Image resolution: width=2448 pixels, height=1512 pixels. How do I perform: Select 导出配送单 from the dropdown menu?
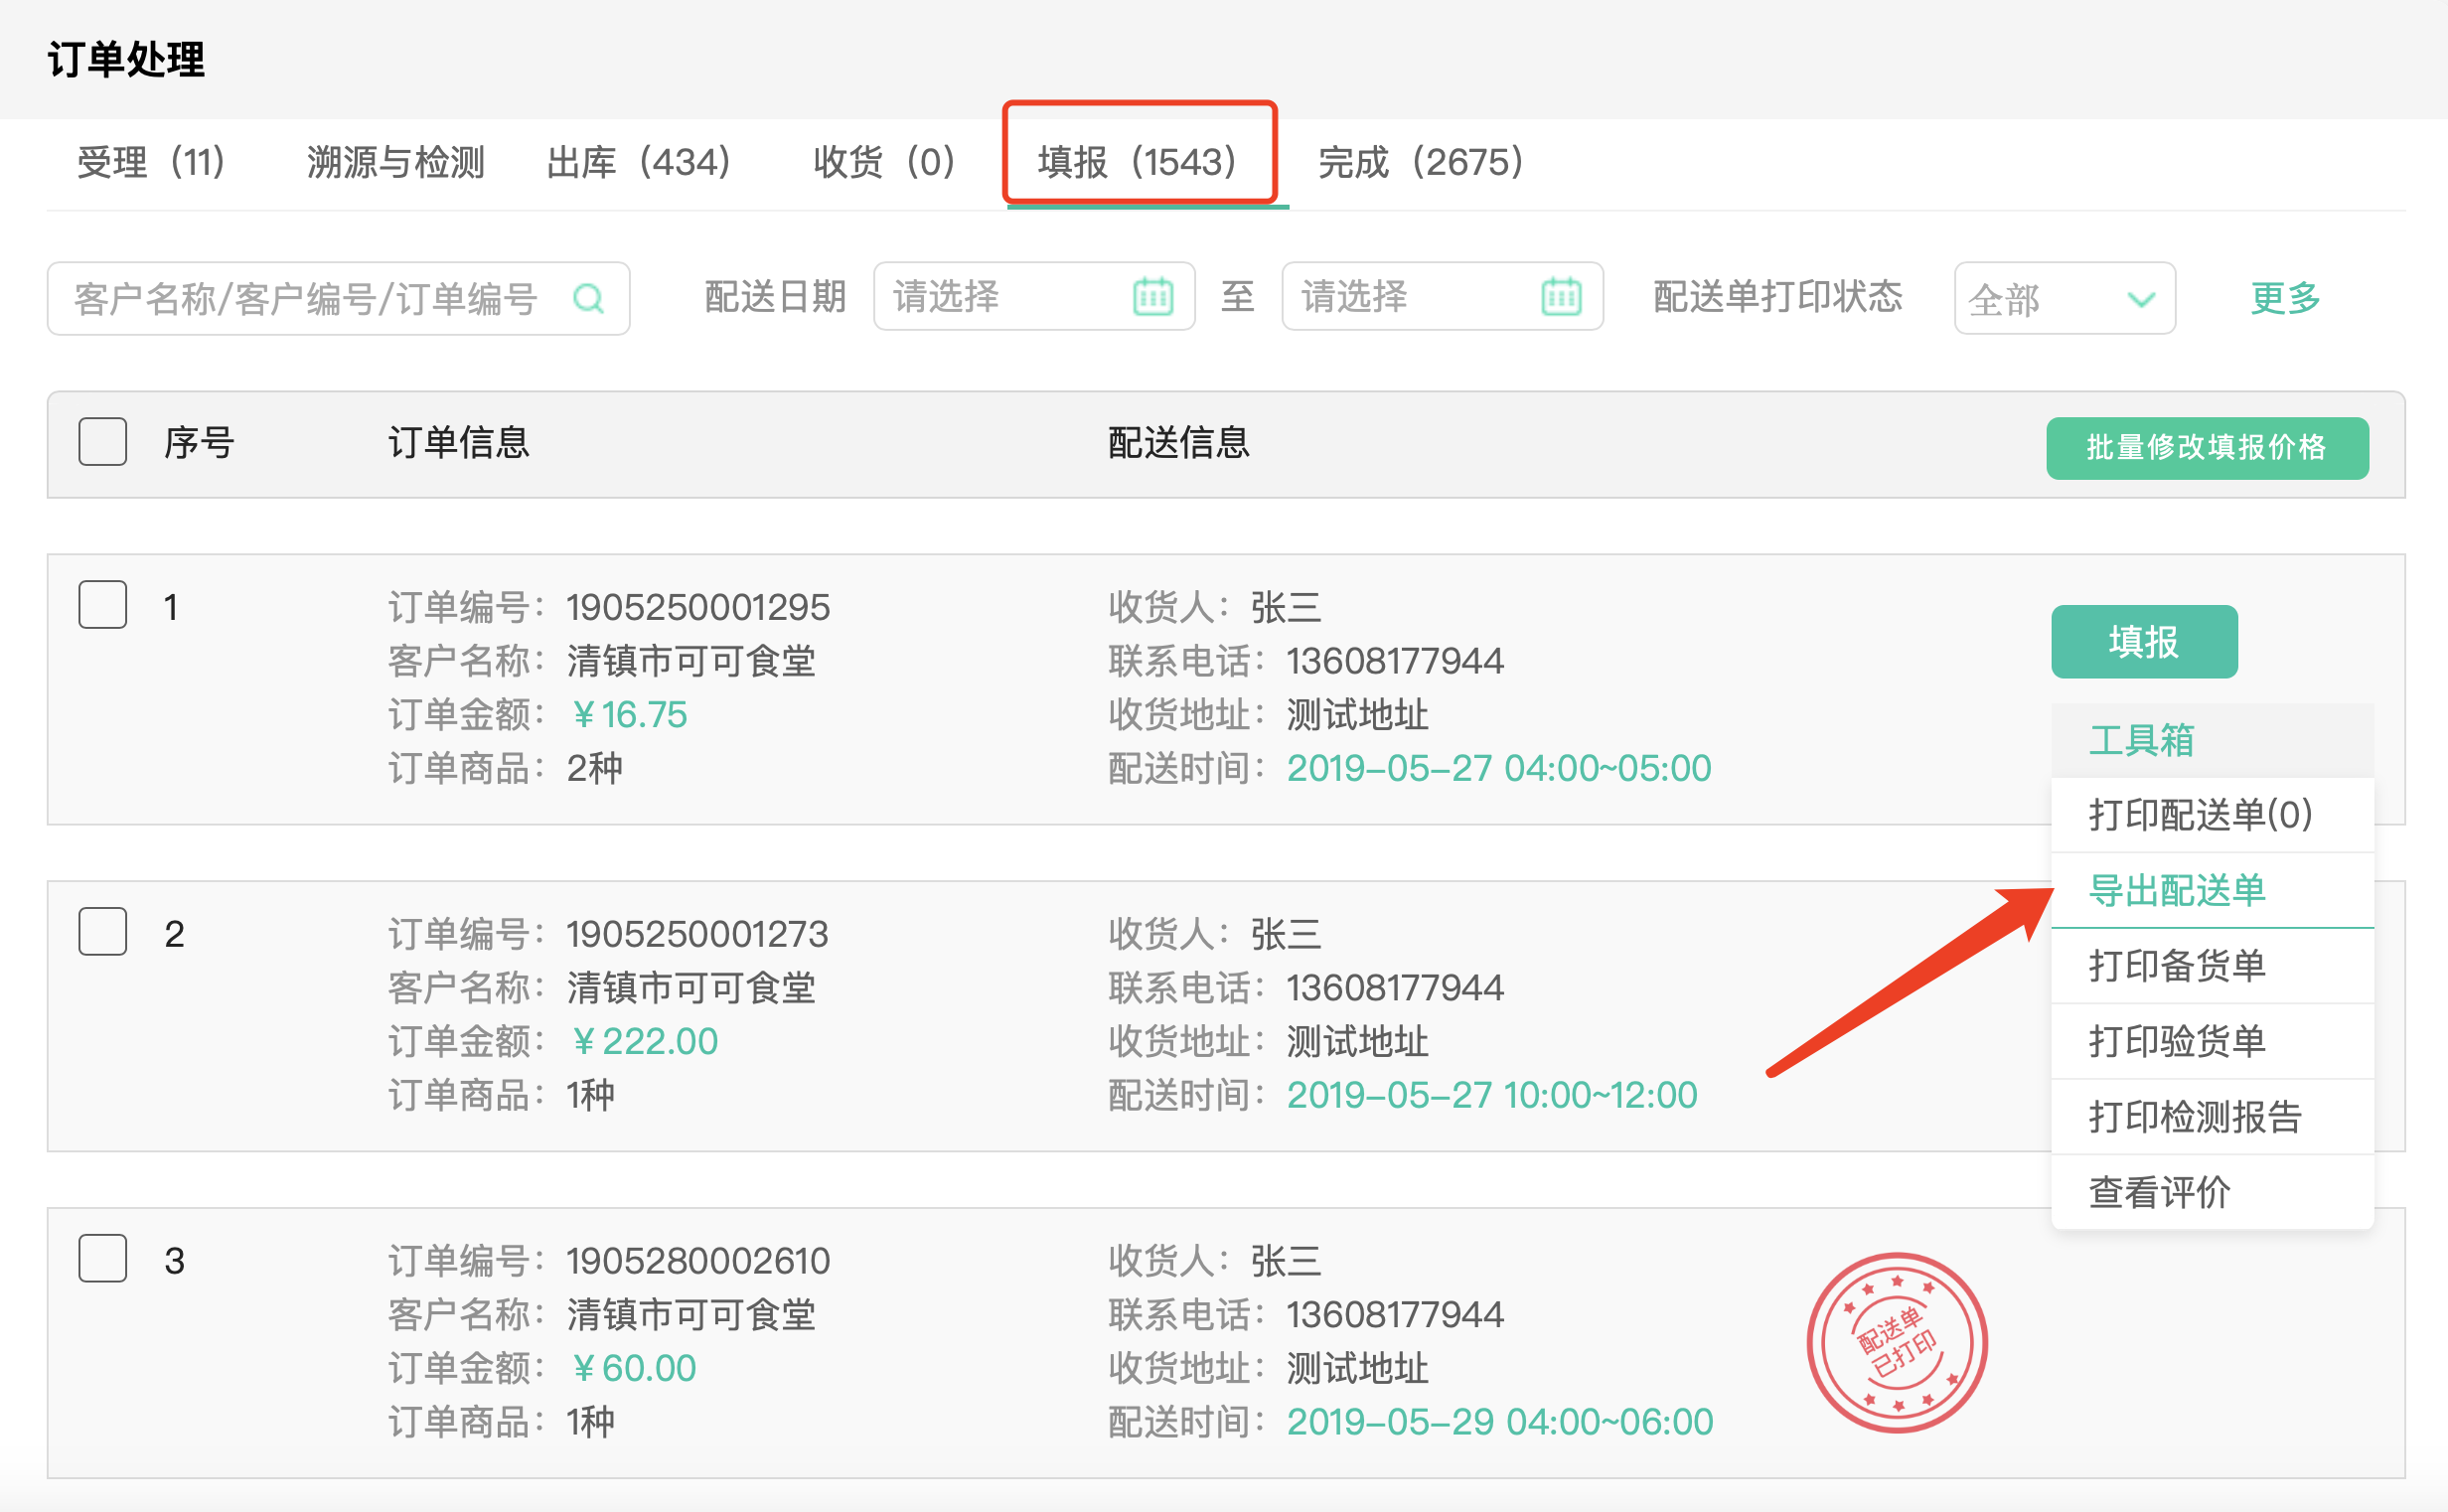click(2180, 891)
